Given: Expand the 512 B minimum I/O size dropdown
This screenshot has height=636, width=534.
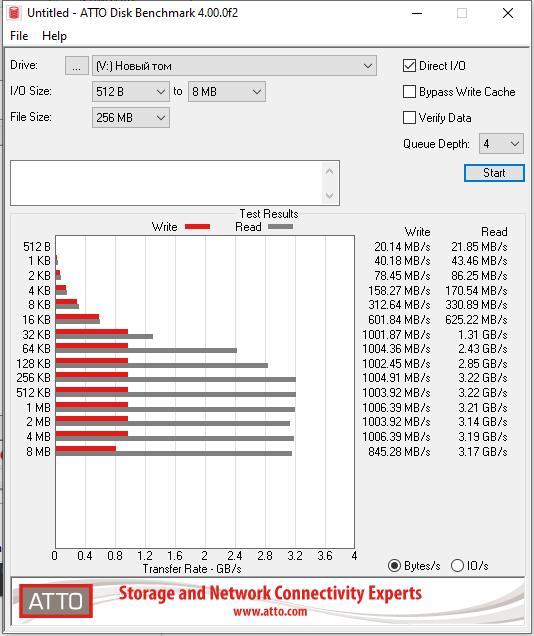Looking at the screenshot, I should click(x=131, y=92).
